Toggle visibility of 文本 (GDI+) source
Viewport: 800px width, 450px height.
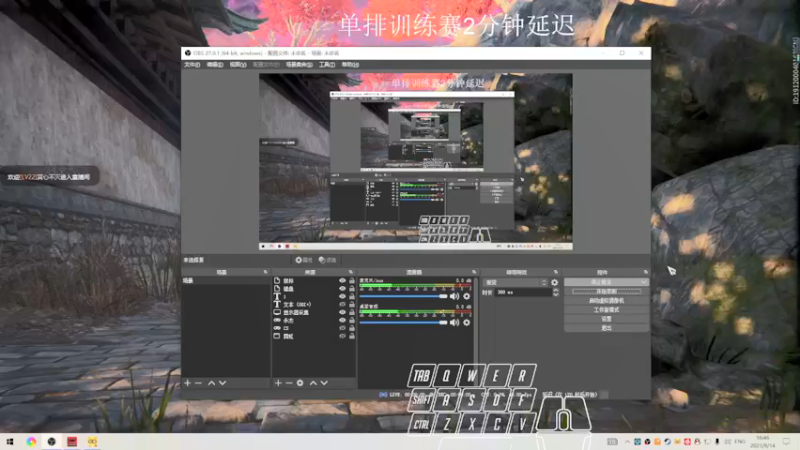pyautogui.click(x=342, y=304)
